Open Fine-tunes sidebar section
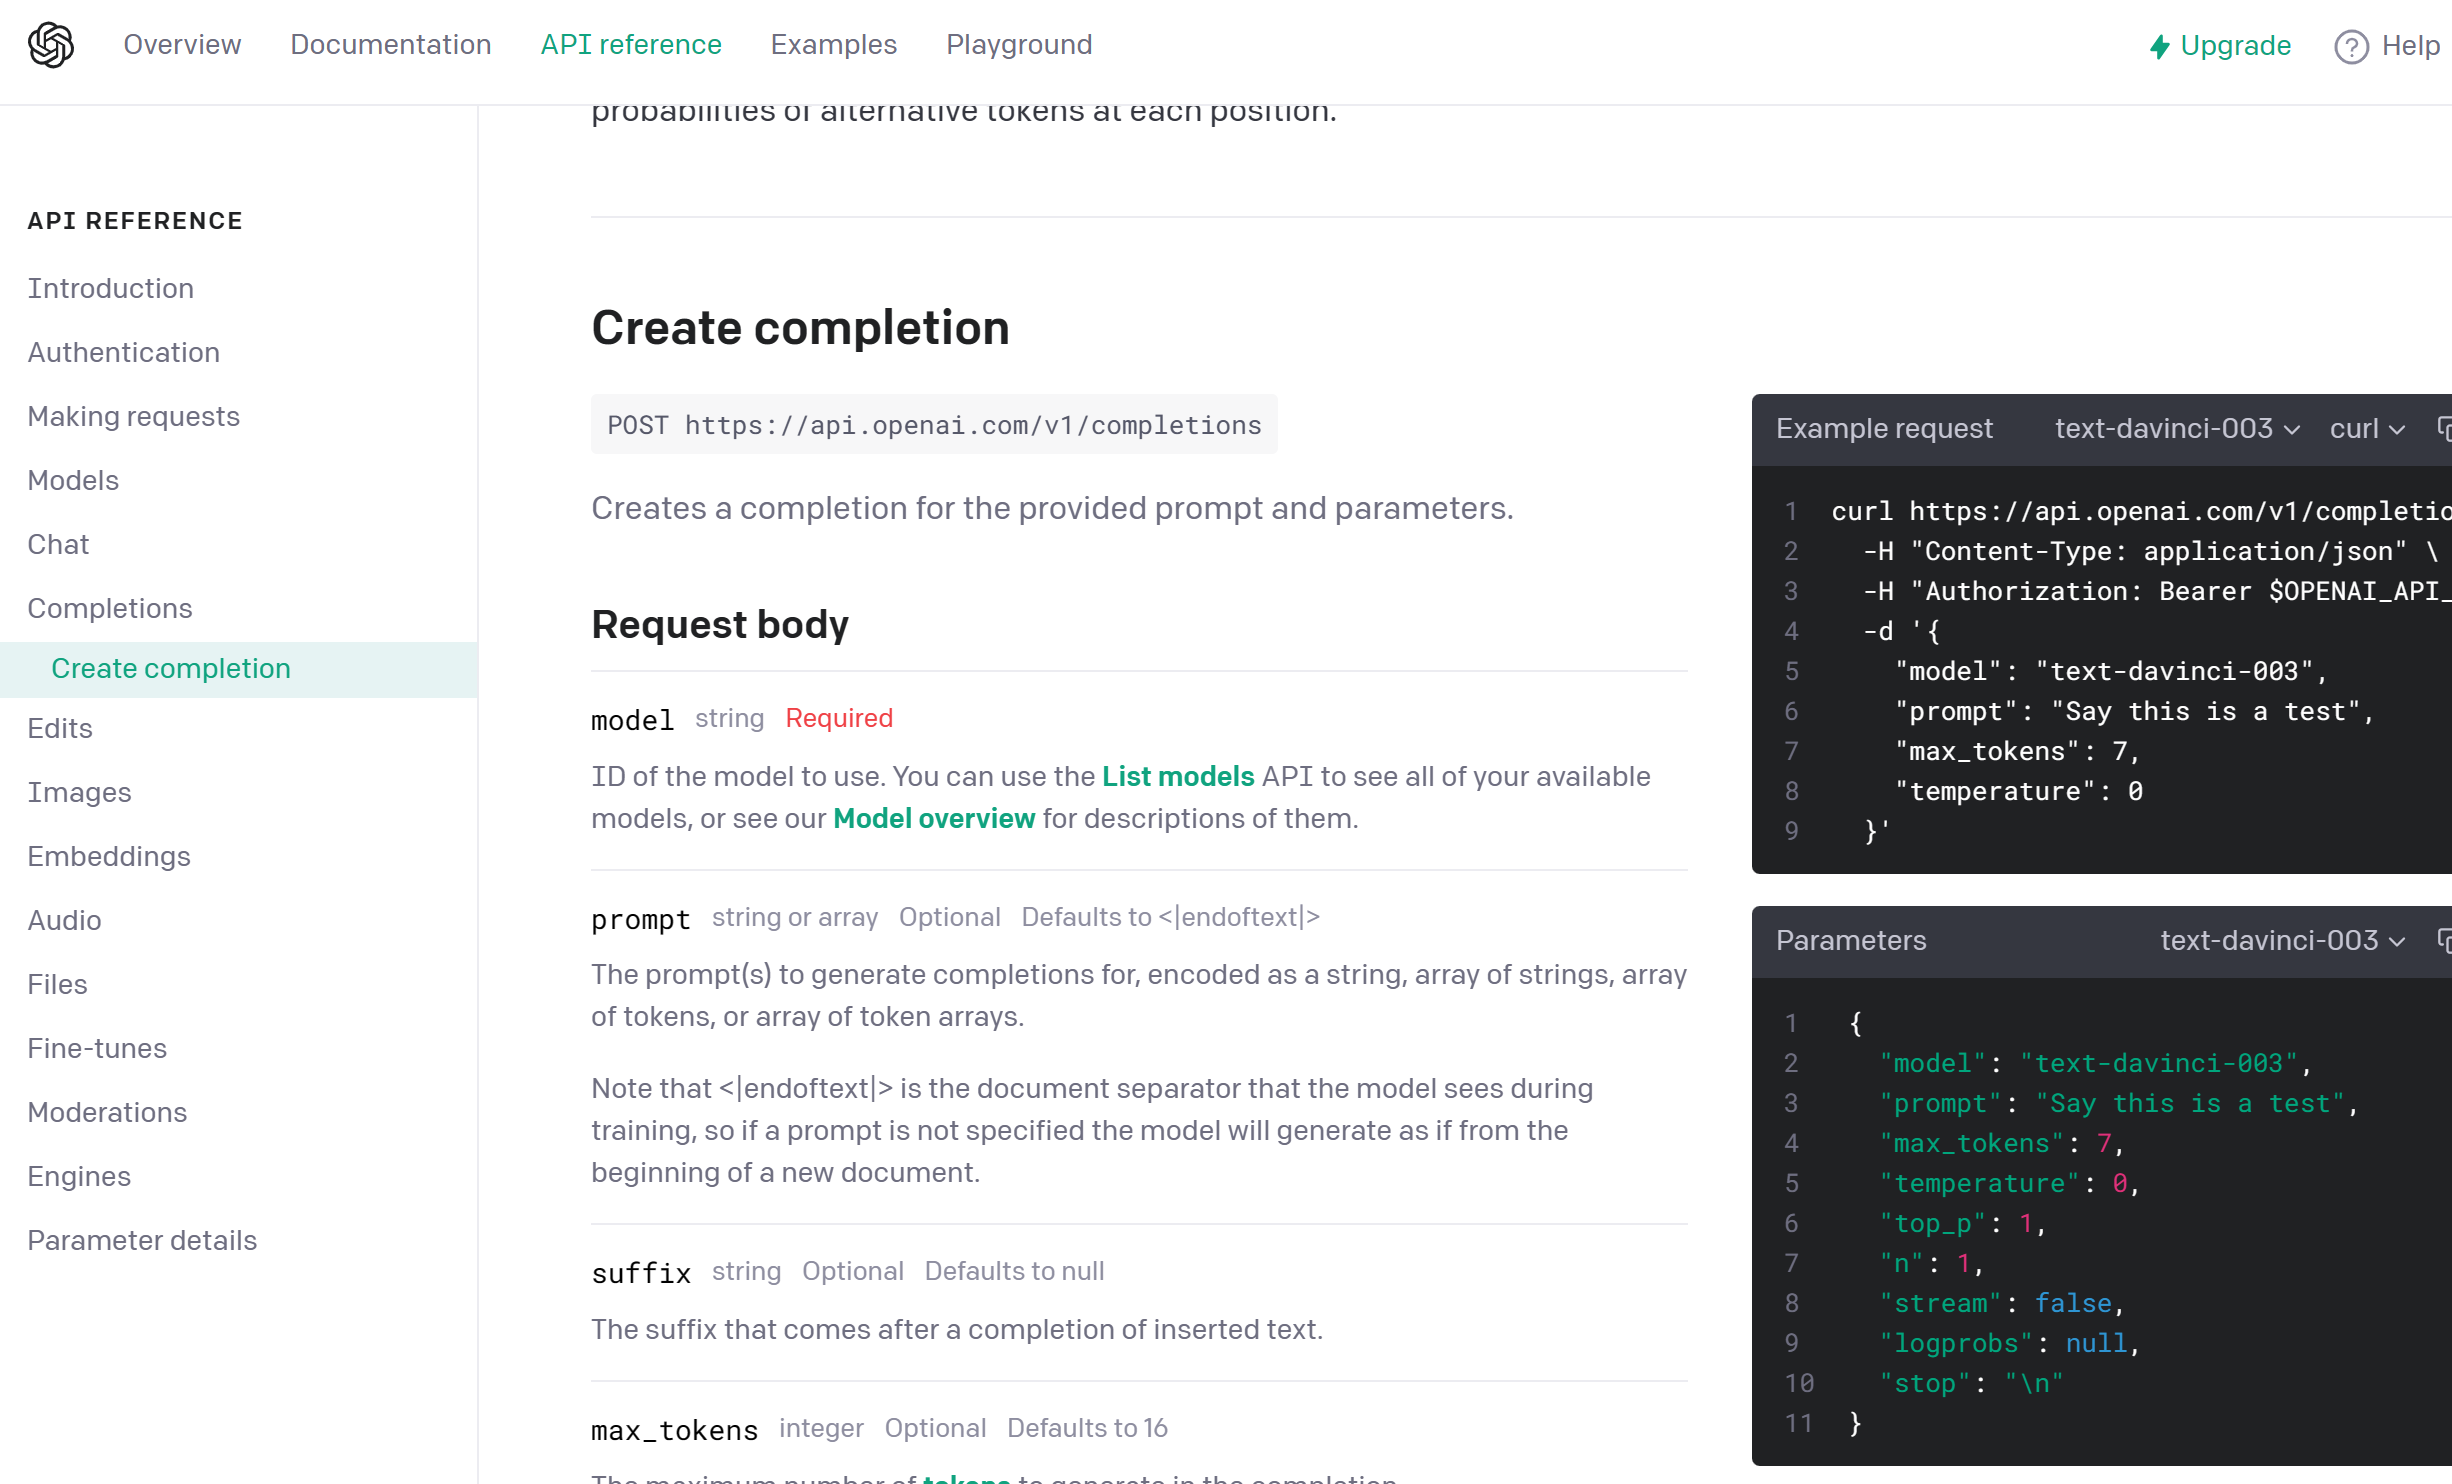This screenshot has height=1484, width=2452. (x=97, y=1048)
